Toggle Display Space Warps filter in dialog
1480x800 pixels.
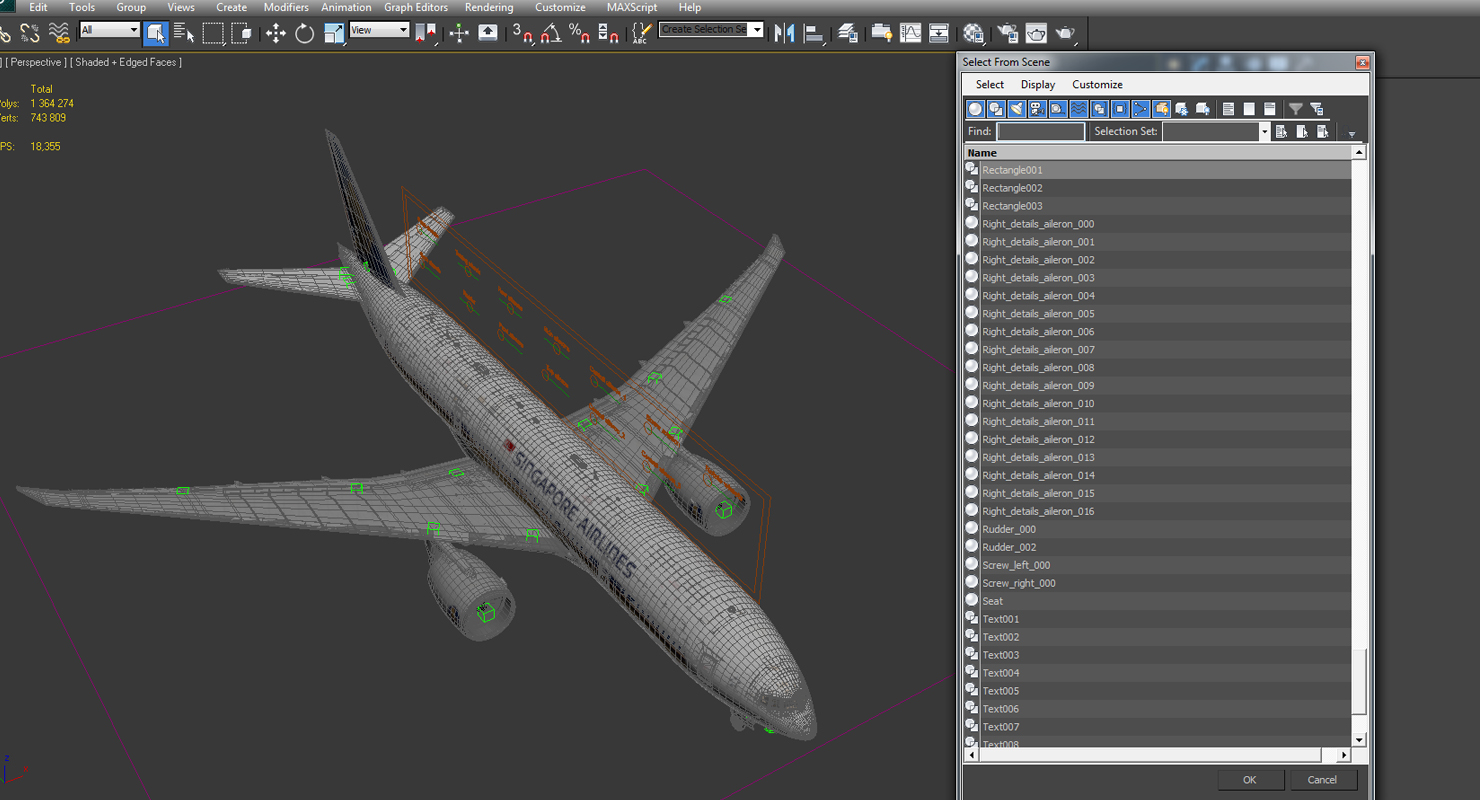(1079, 109)
